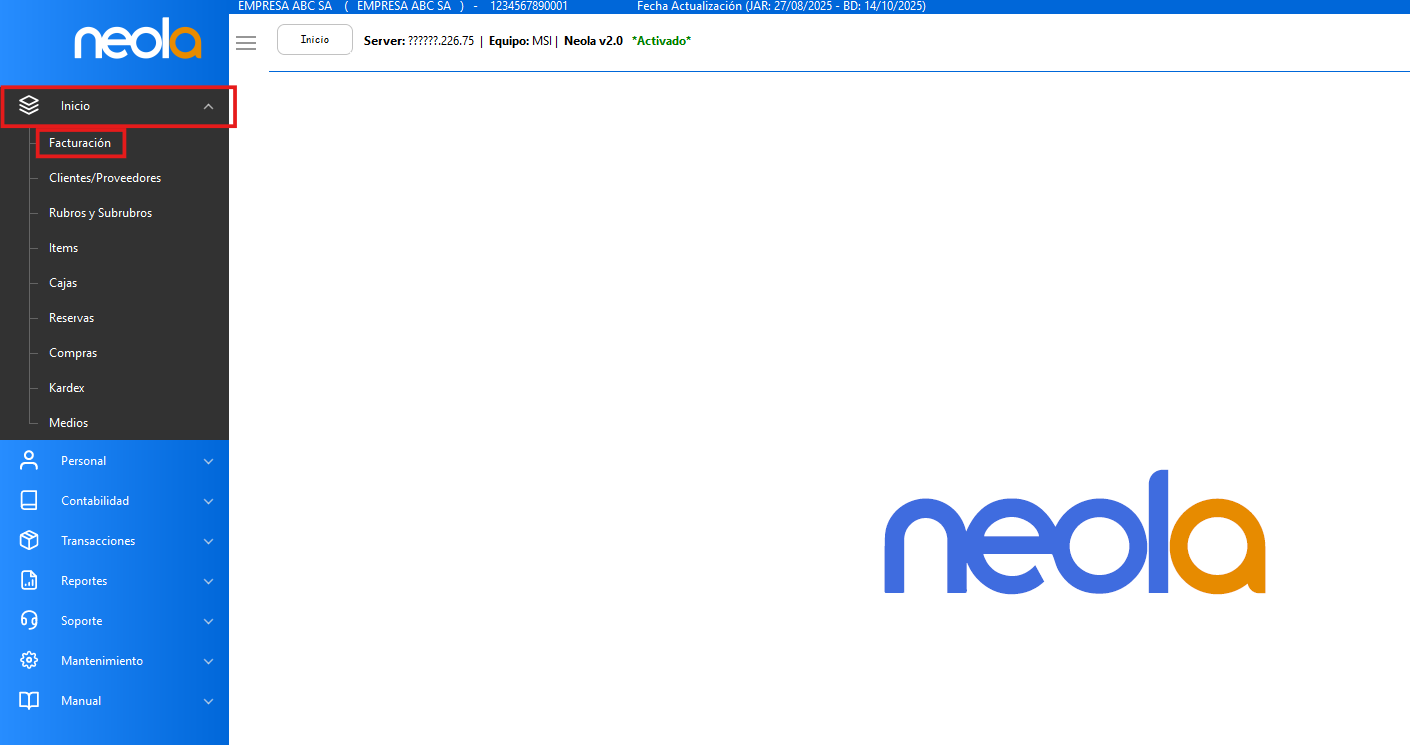The height and width of the screenshot is (745, 1410).
Task: Click the hamburger menu icon
Action: [246, 42]
